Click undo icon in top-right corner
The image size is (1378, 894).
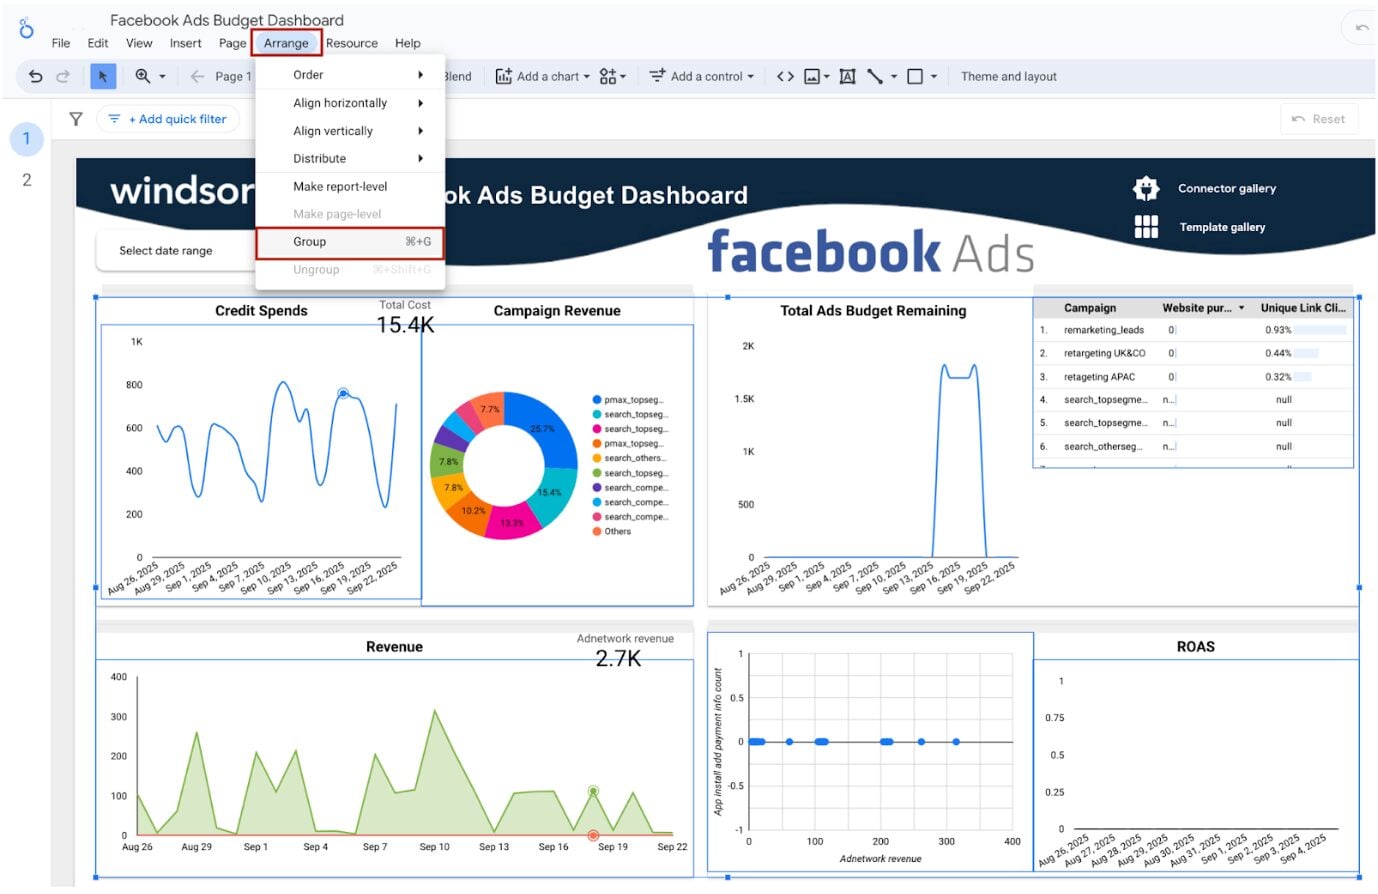pos(1362,28)
